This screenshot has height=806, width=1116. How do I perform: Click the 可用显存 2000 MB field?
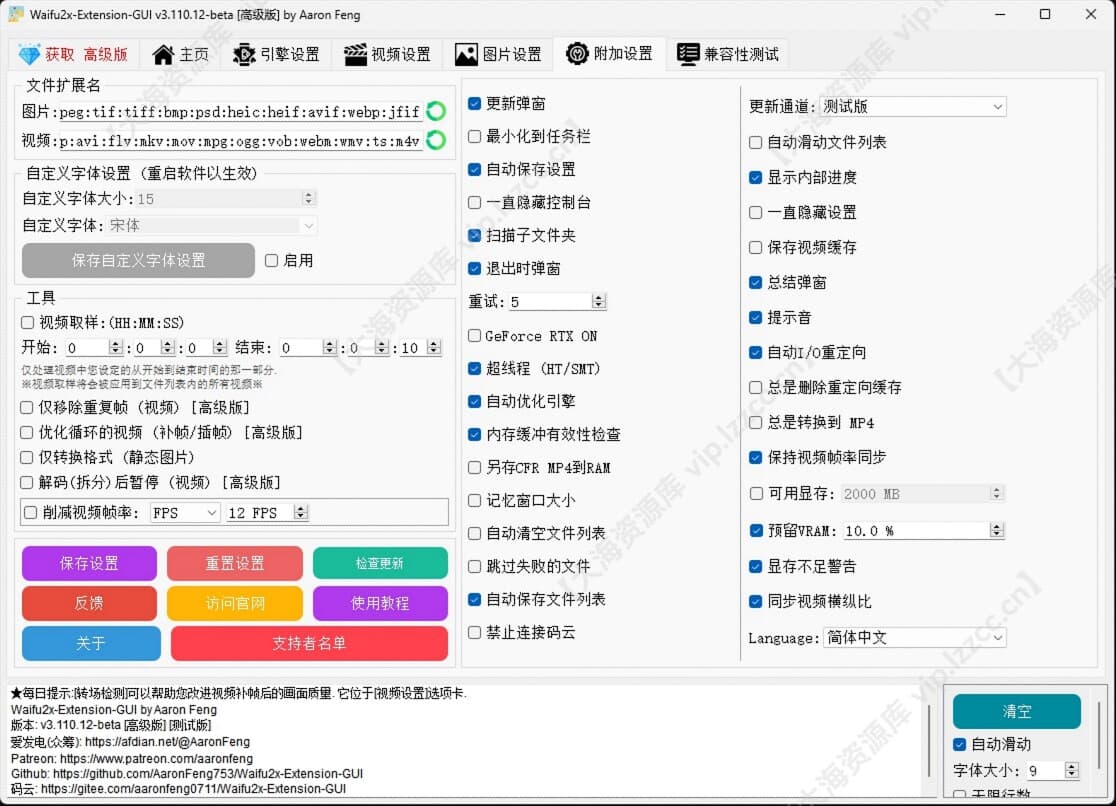click(x=922, y=494)
